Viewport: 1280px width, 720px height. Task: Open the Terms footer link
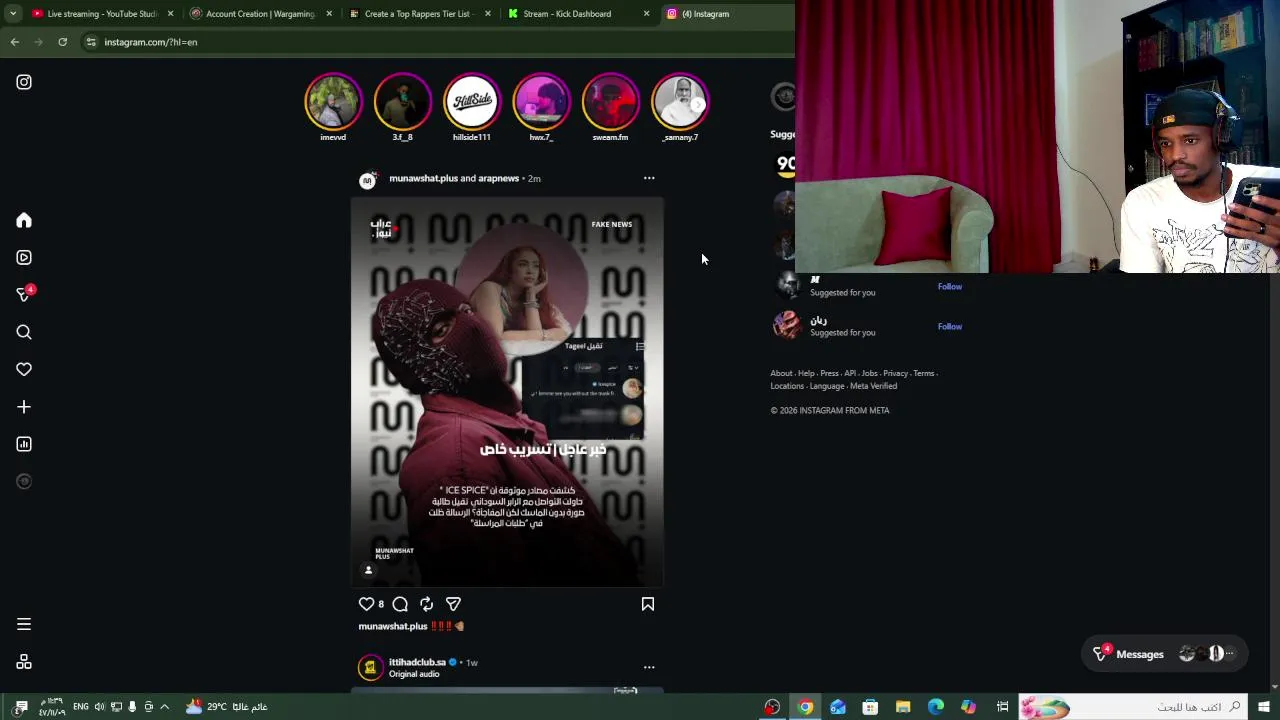pos(923,373)
